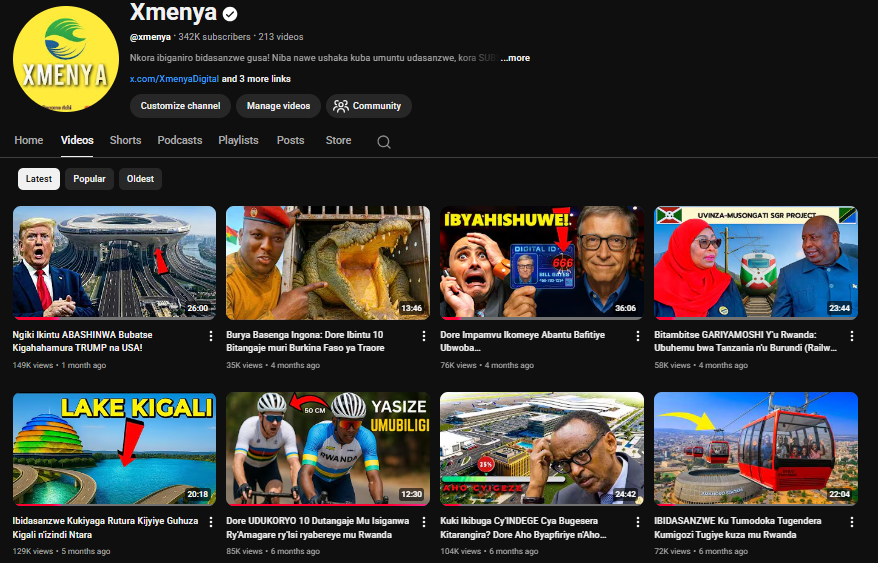Screen dimensions: 878x563
Task: Click title 'Bitambitse GARIYAMOSHI Y'u Rwanda'
Action: 745,341
